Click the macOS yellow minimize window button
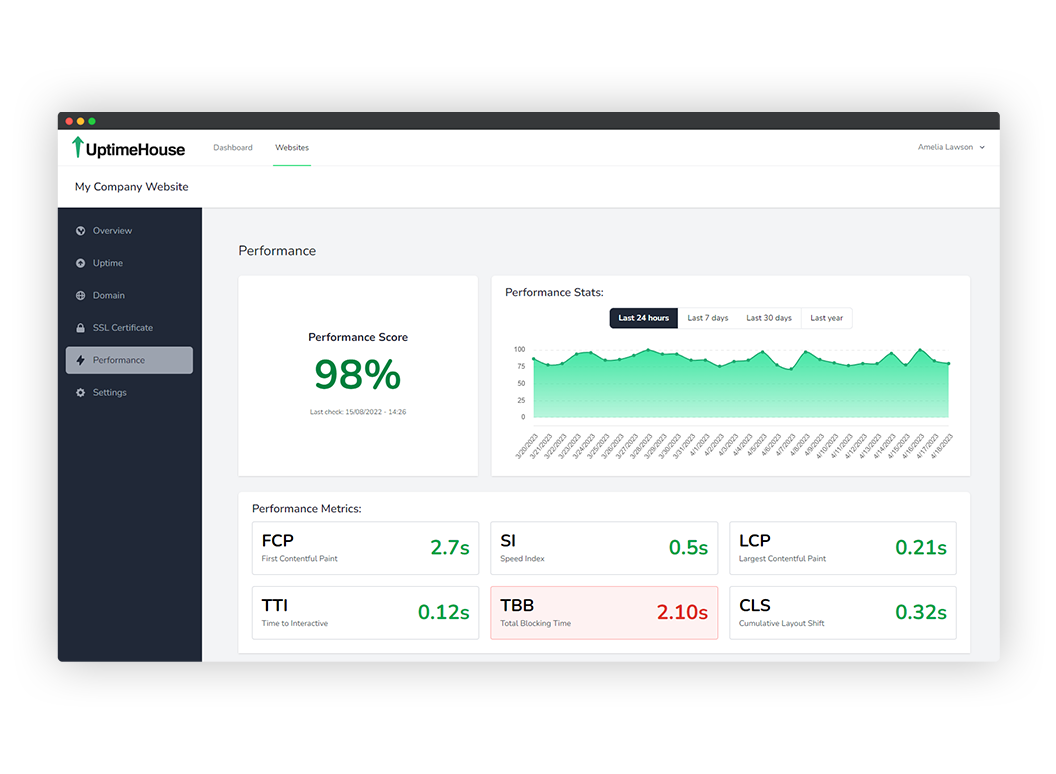 [81, 121]
